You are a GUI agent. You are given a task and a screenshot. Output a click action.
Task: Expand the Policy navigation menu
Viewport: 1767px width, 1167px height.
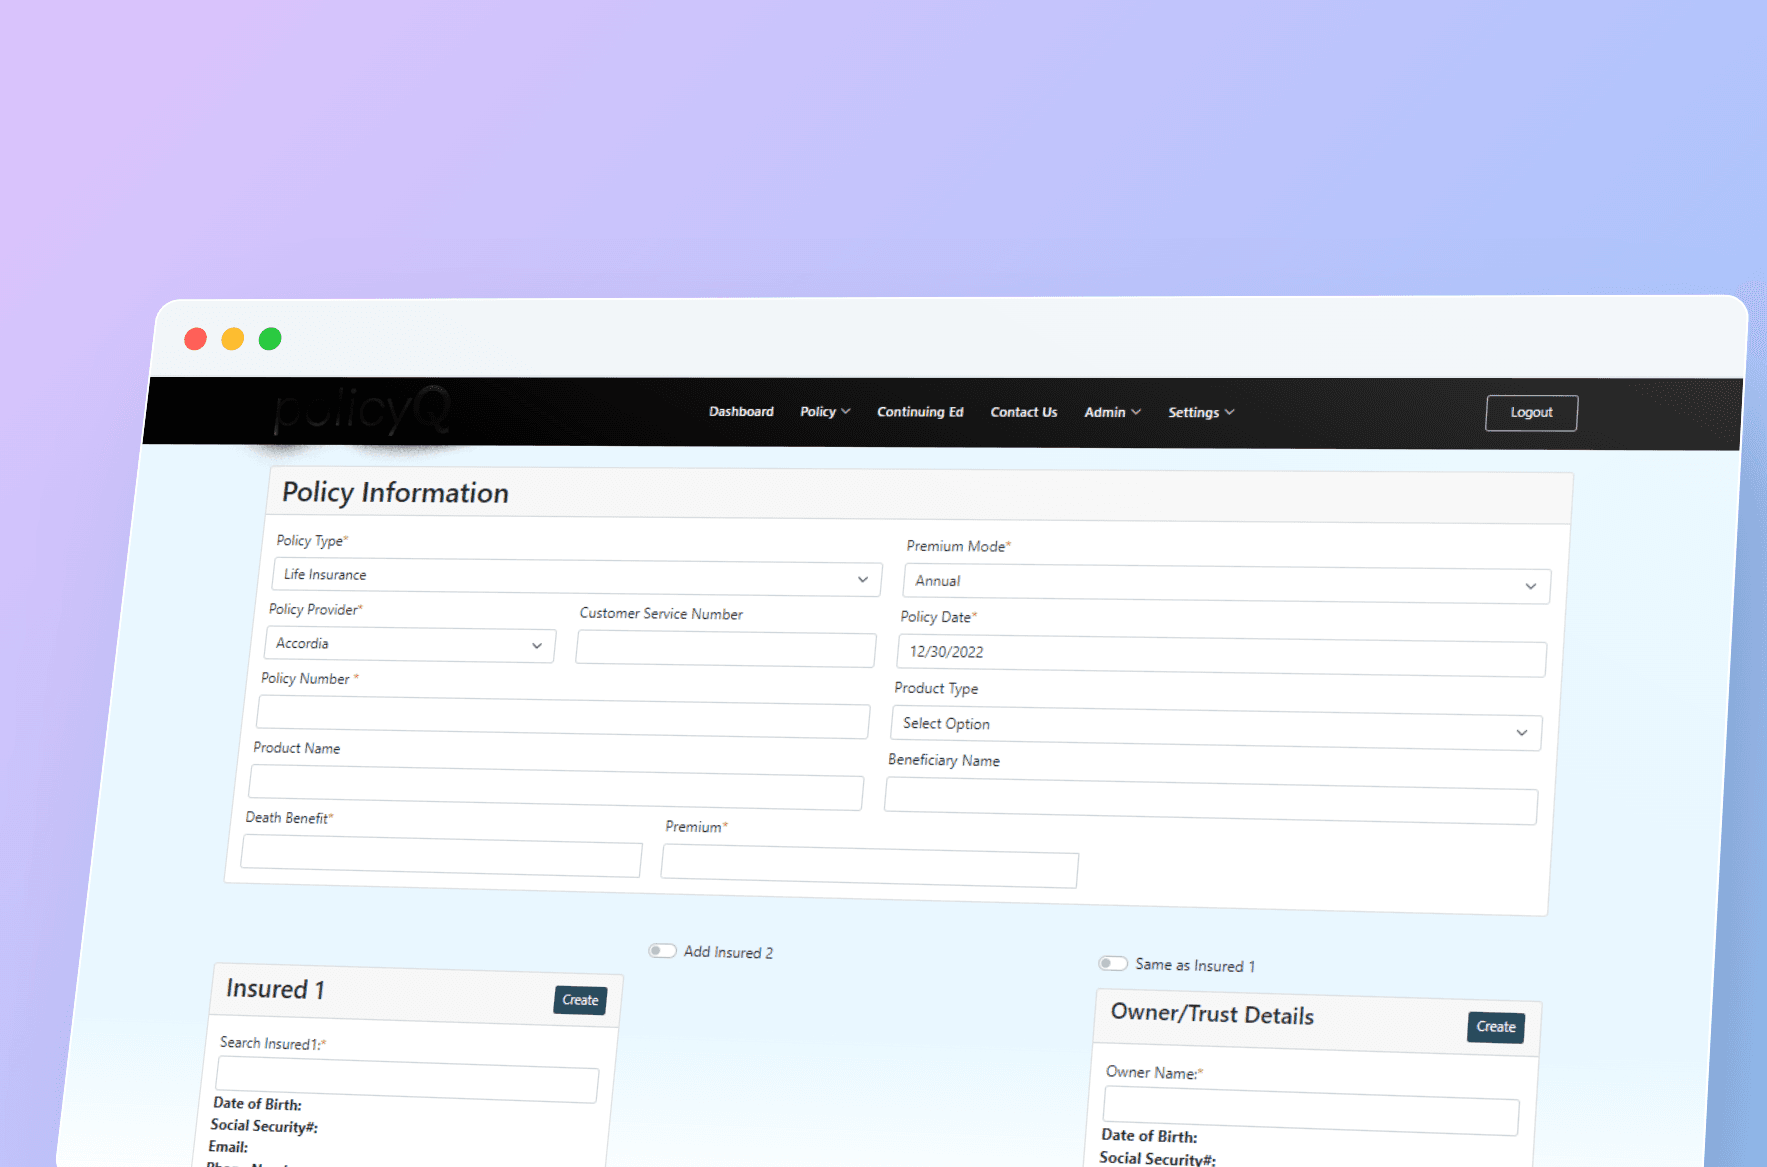[824, 412]
